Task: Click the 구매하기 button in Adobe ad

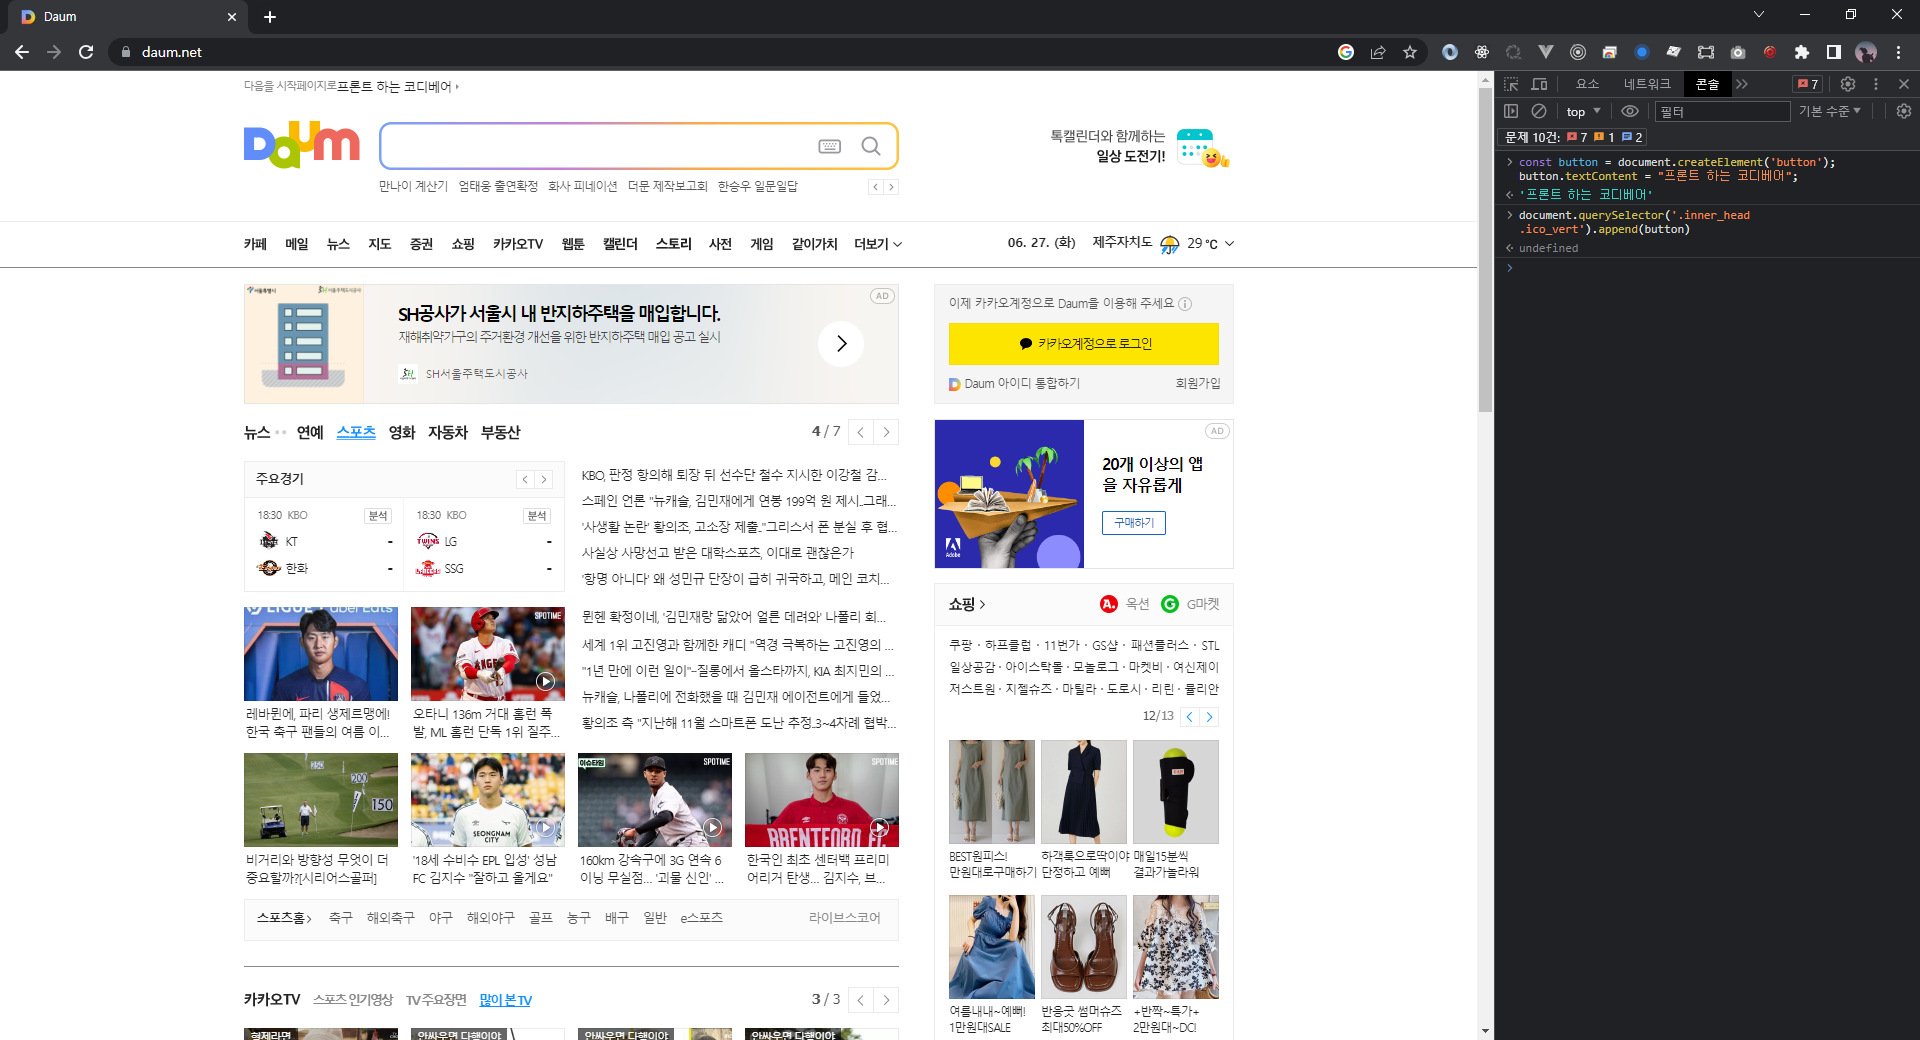Action: pos(1134,523)
